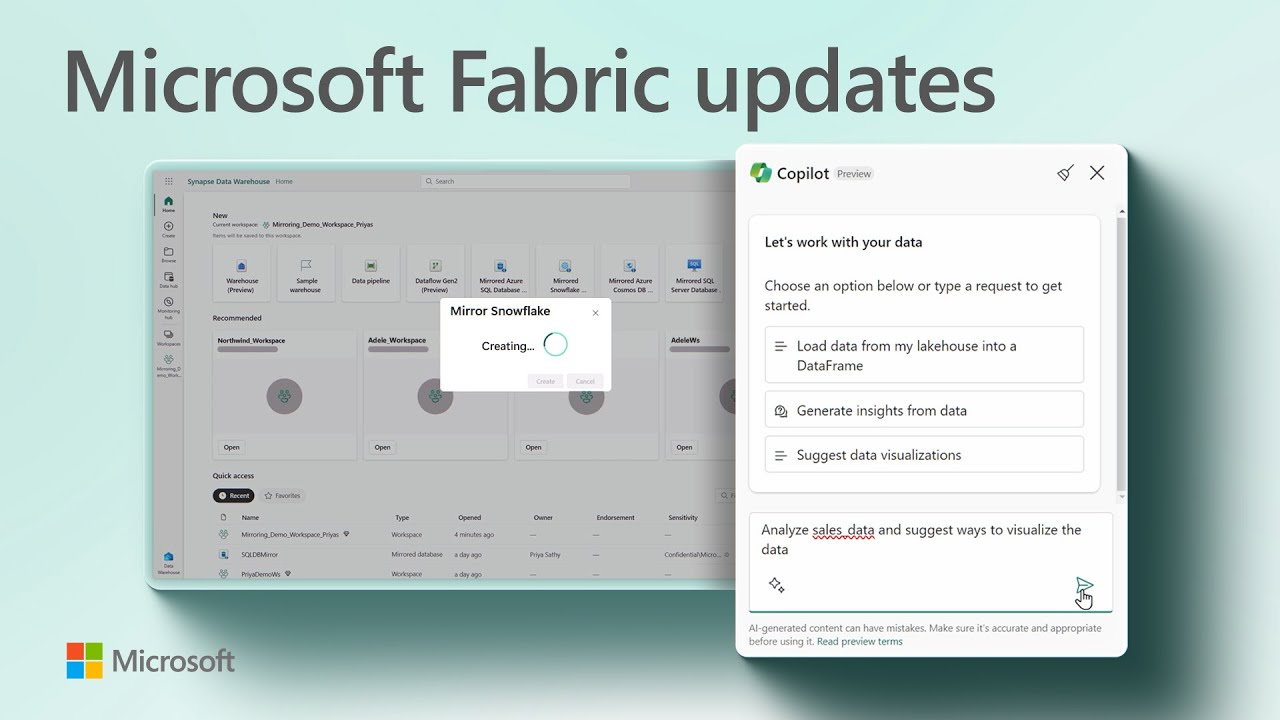Open the Northwind_Workspace card

click(x=231, y=447)
